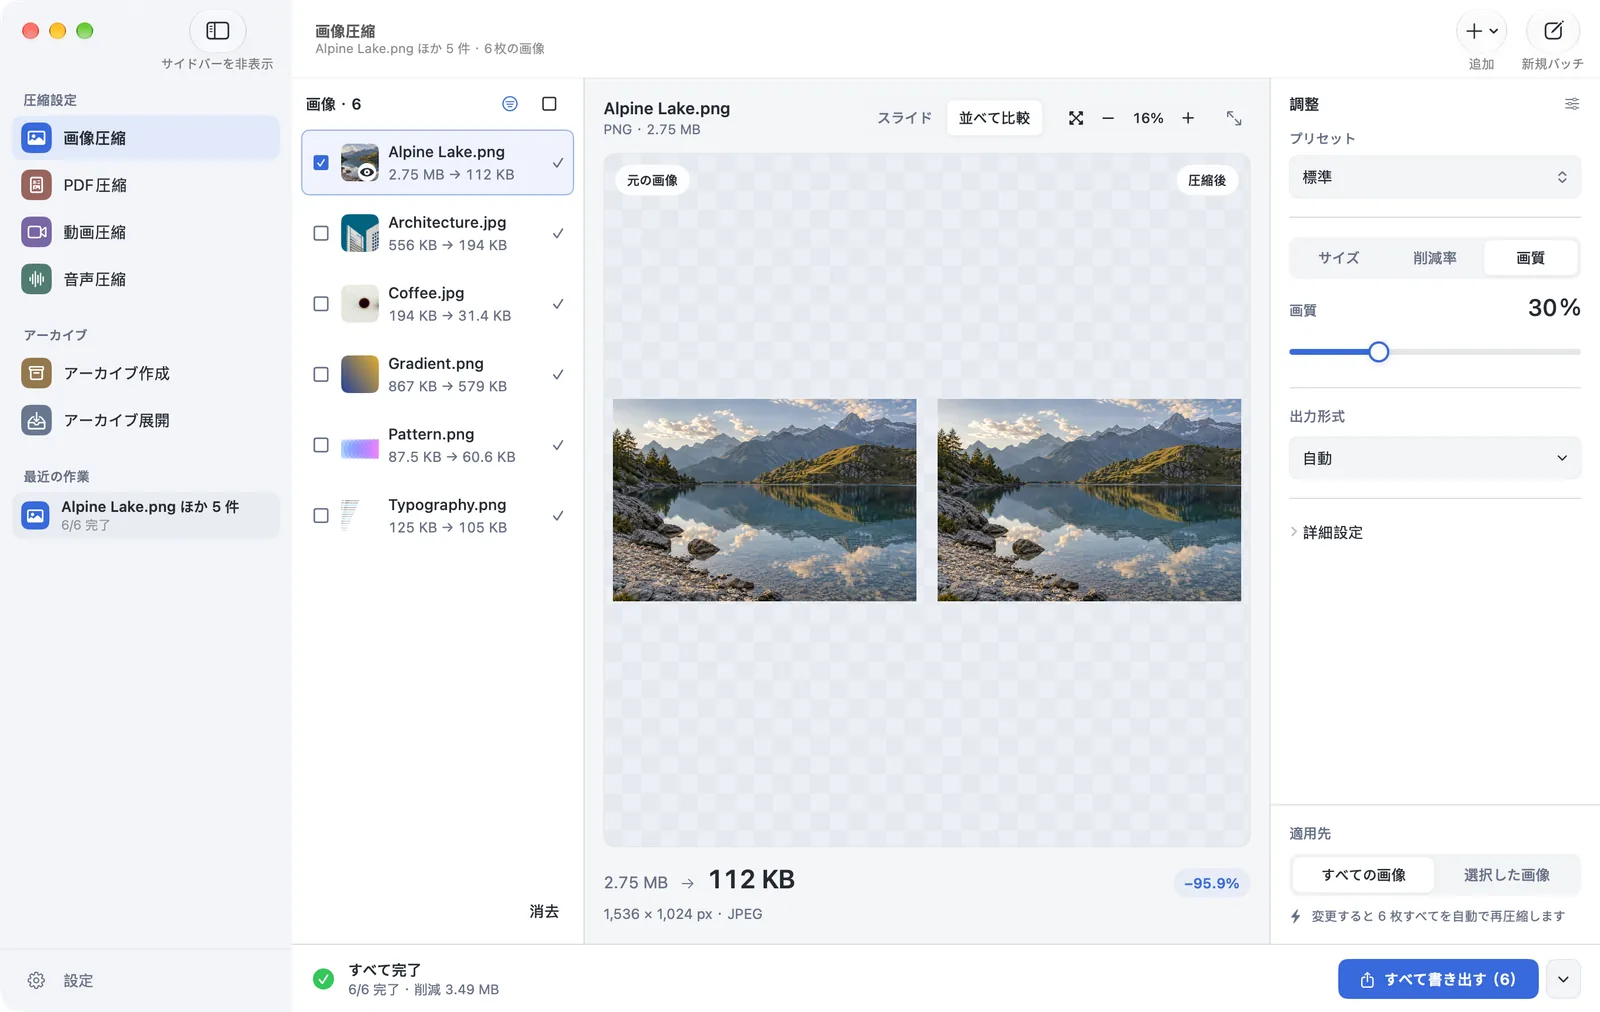This screenshot has width=1600, height=1012.
Task: Click the fit-to-screen zoom icon
Action: [x=1076, y=118]
